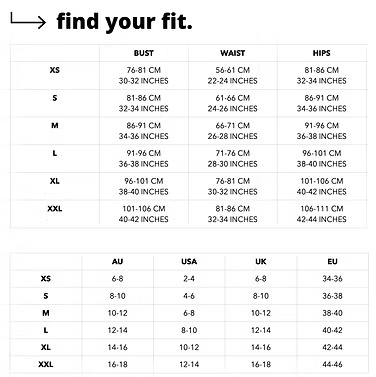Click the EU size 38-40 cell
This screenshot has height=377, width=376.
point(332,313)
